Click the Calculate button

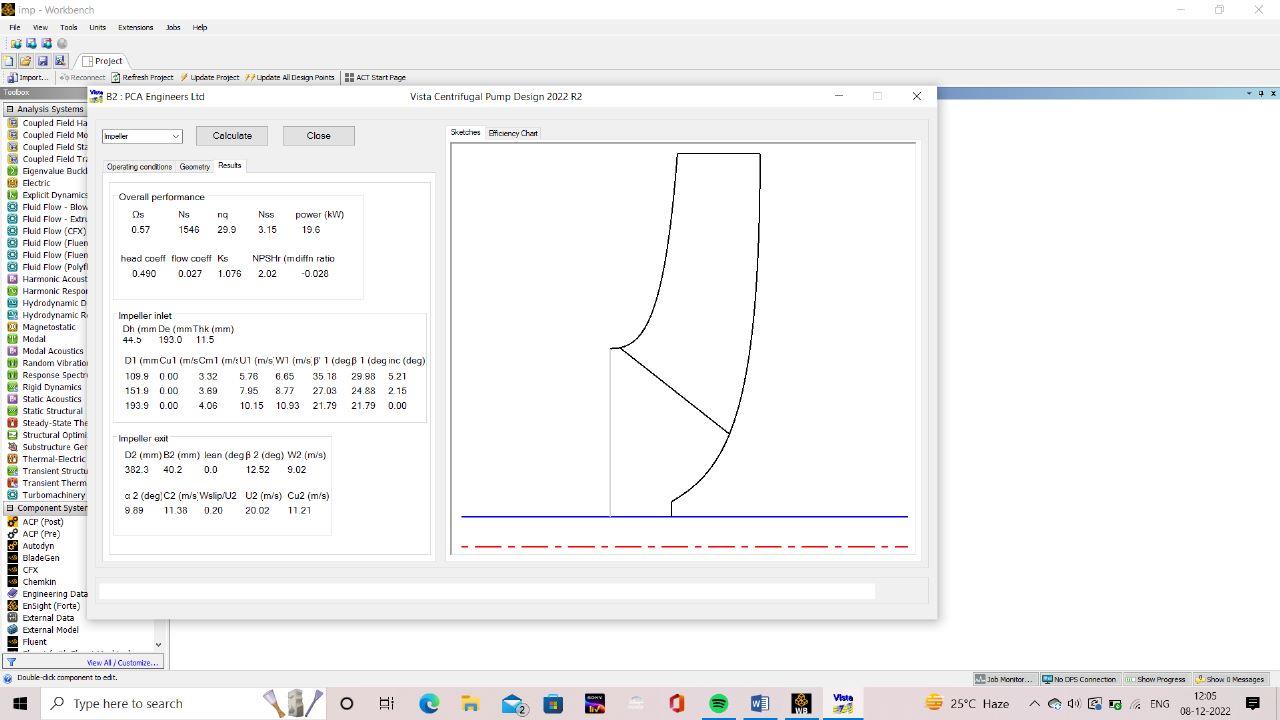pos(232,136)
